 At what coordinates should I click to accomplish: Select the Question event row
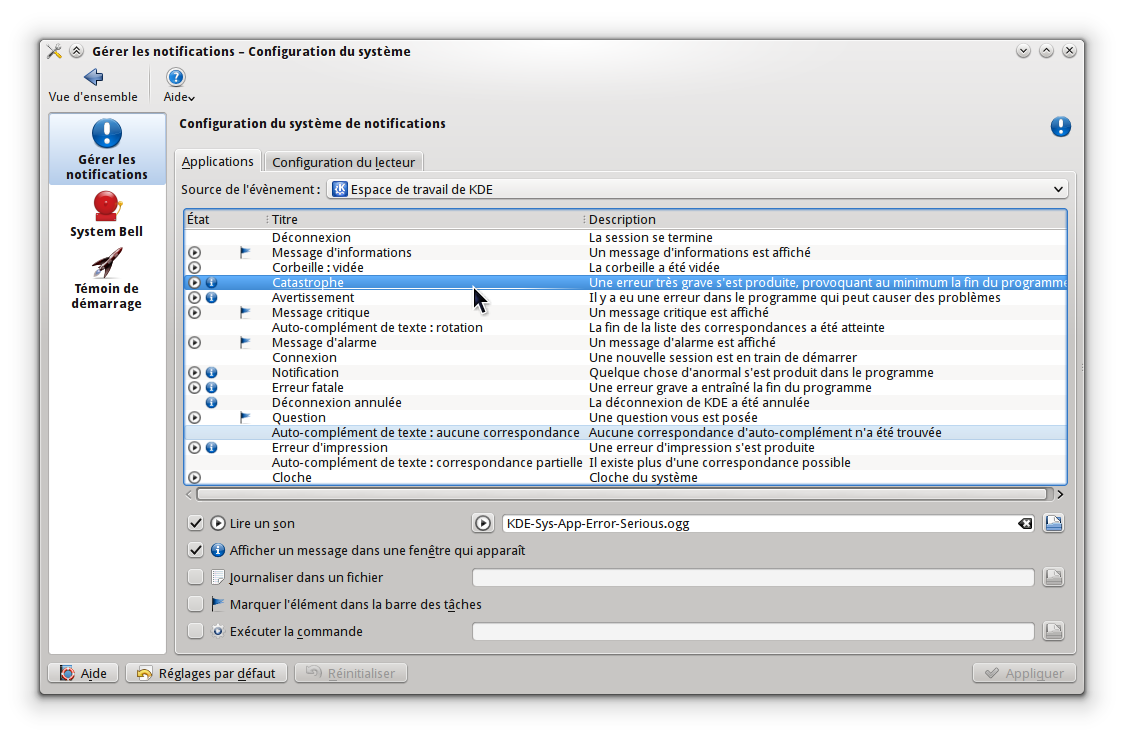pyautogui.click(x=625, y=418)
